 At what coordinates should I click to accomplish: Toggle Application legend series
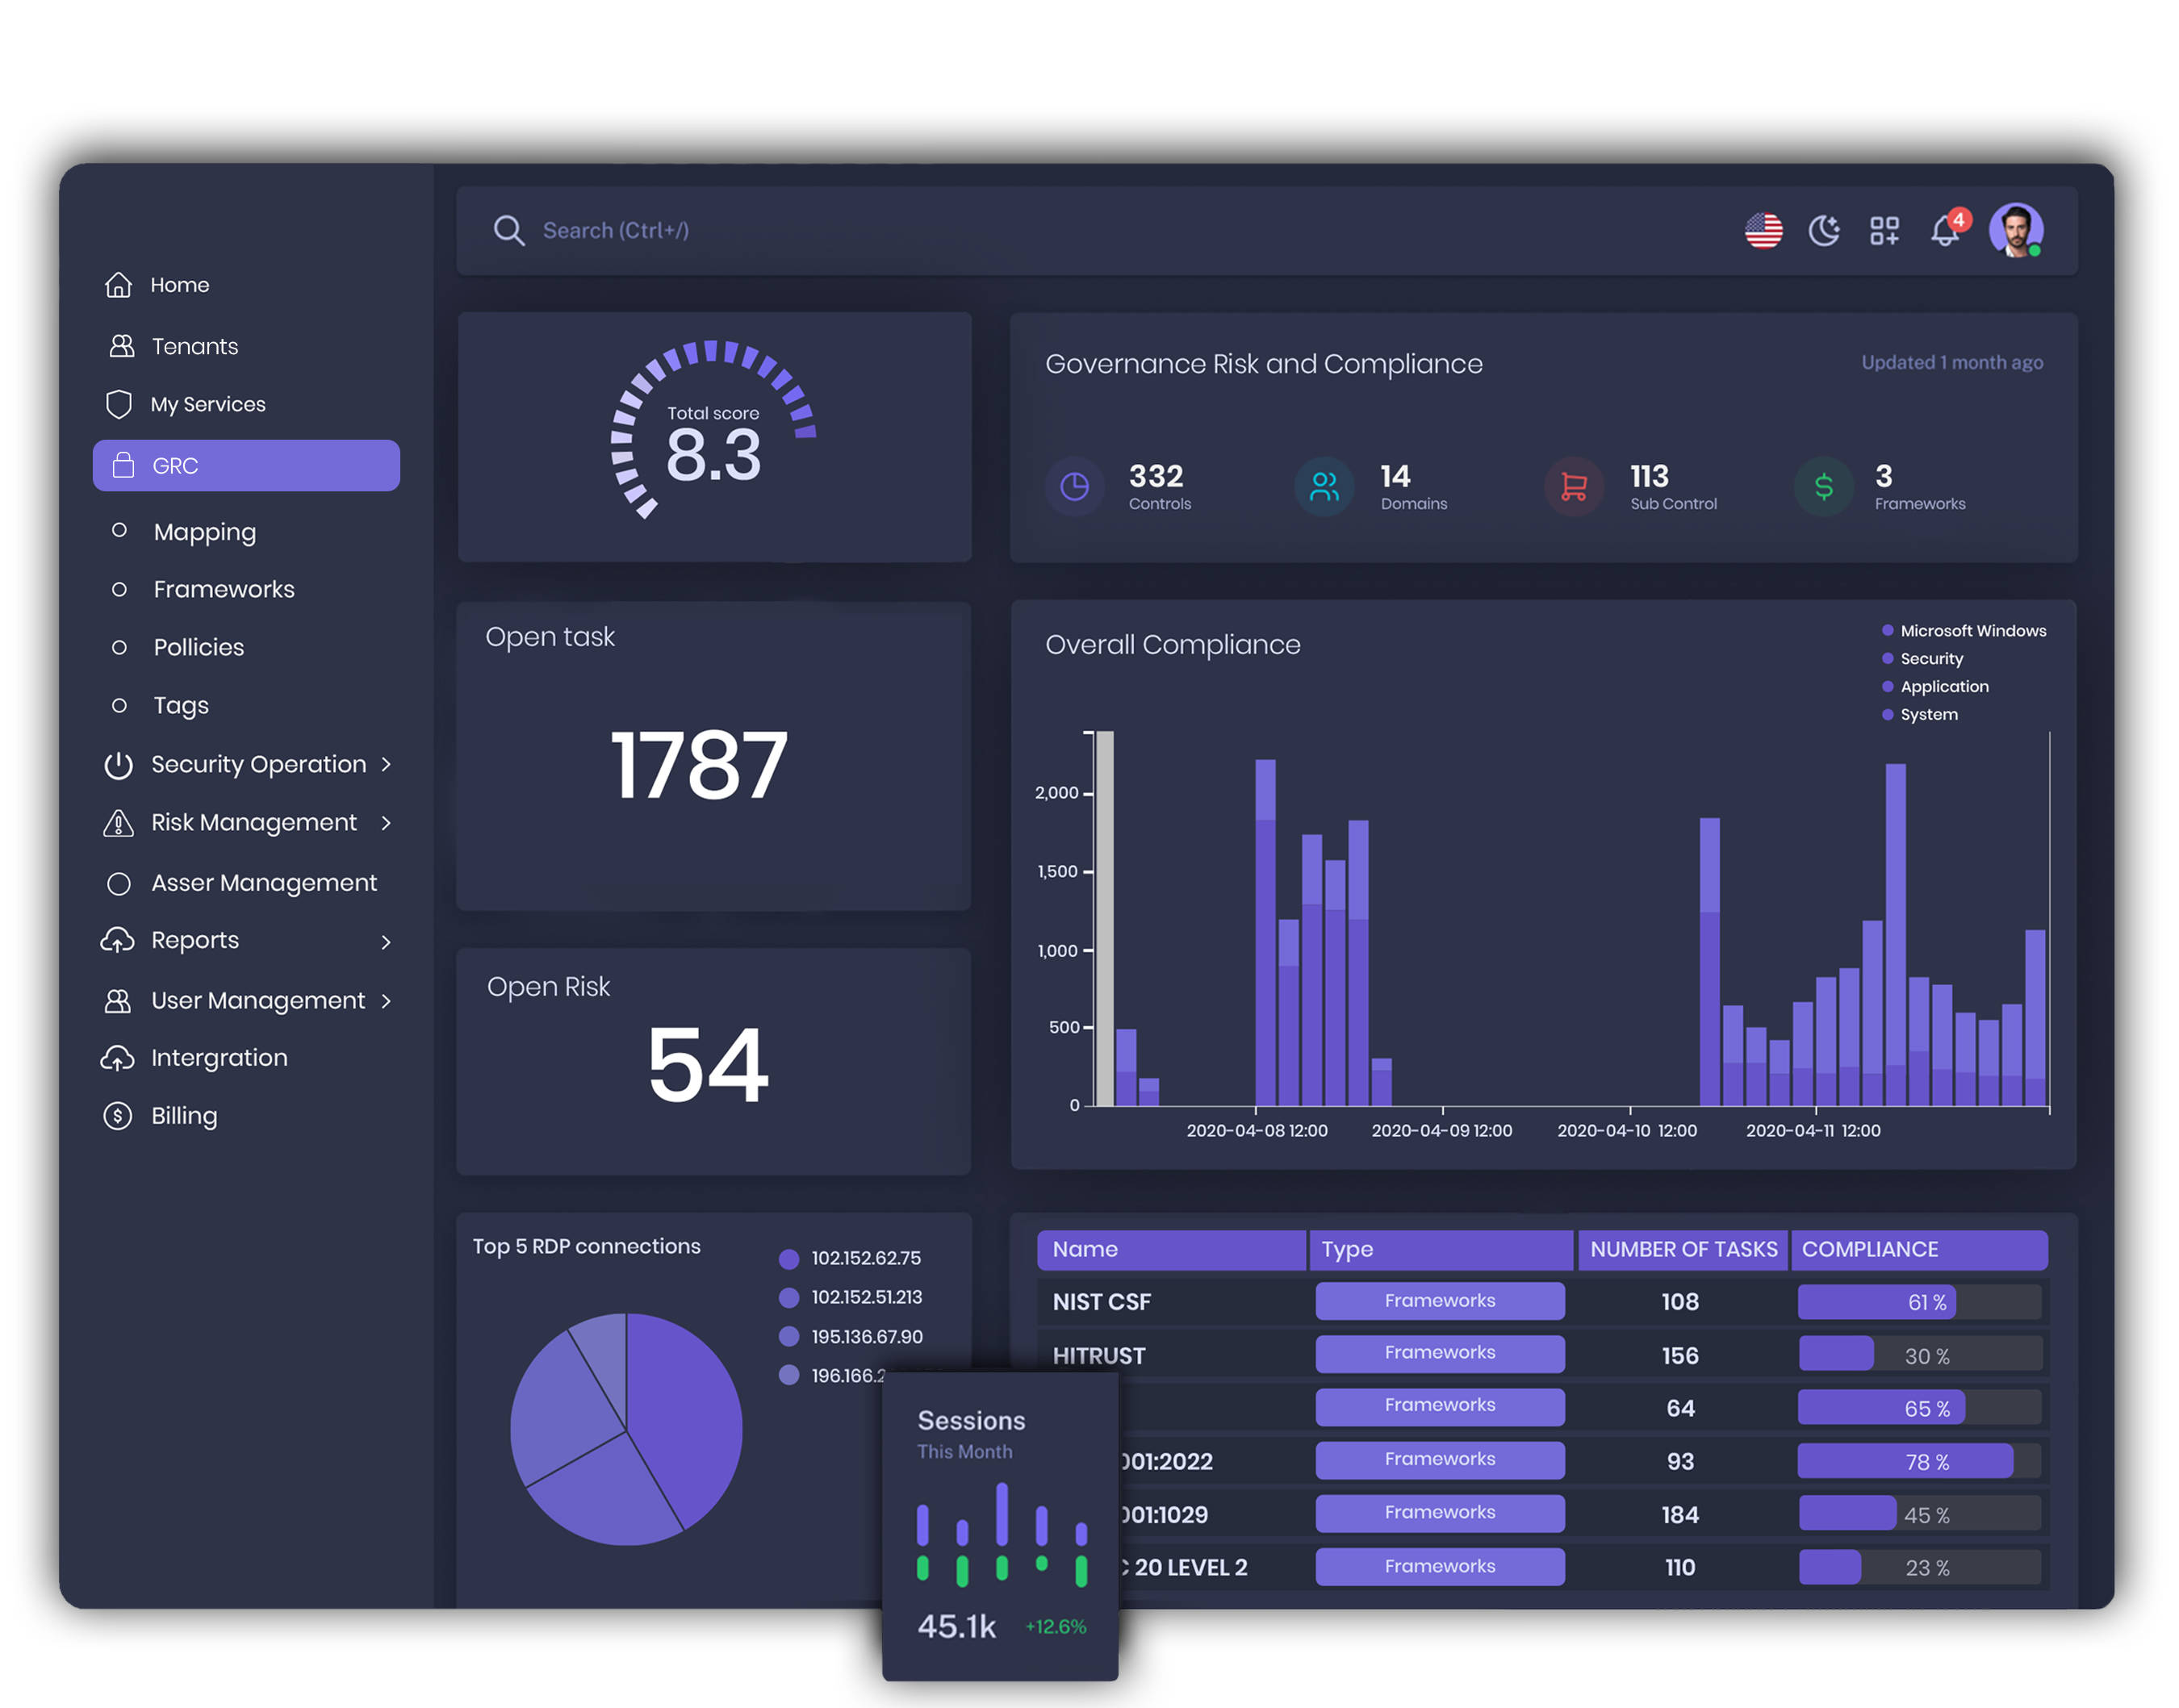(x=1935, y=687)
